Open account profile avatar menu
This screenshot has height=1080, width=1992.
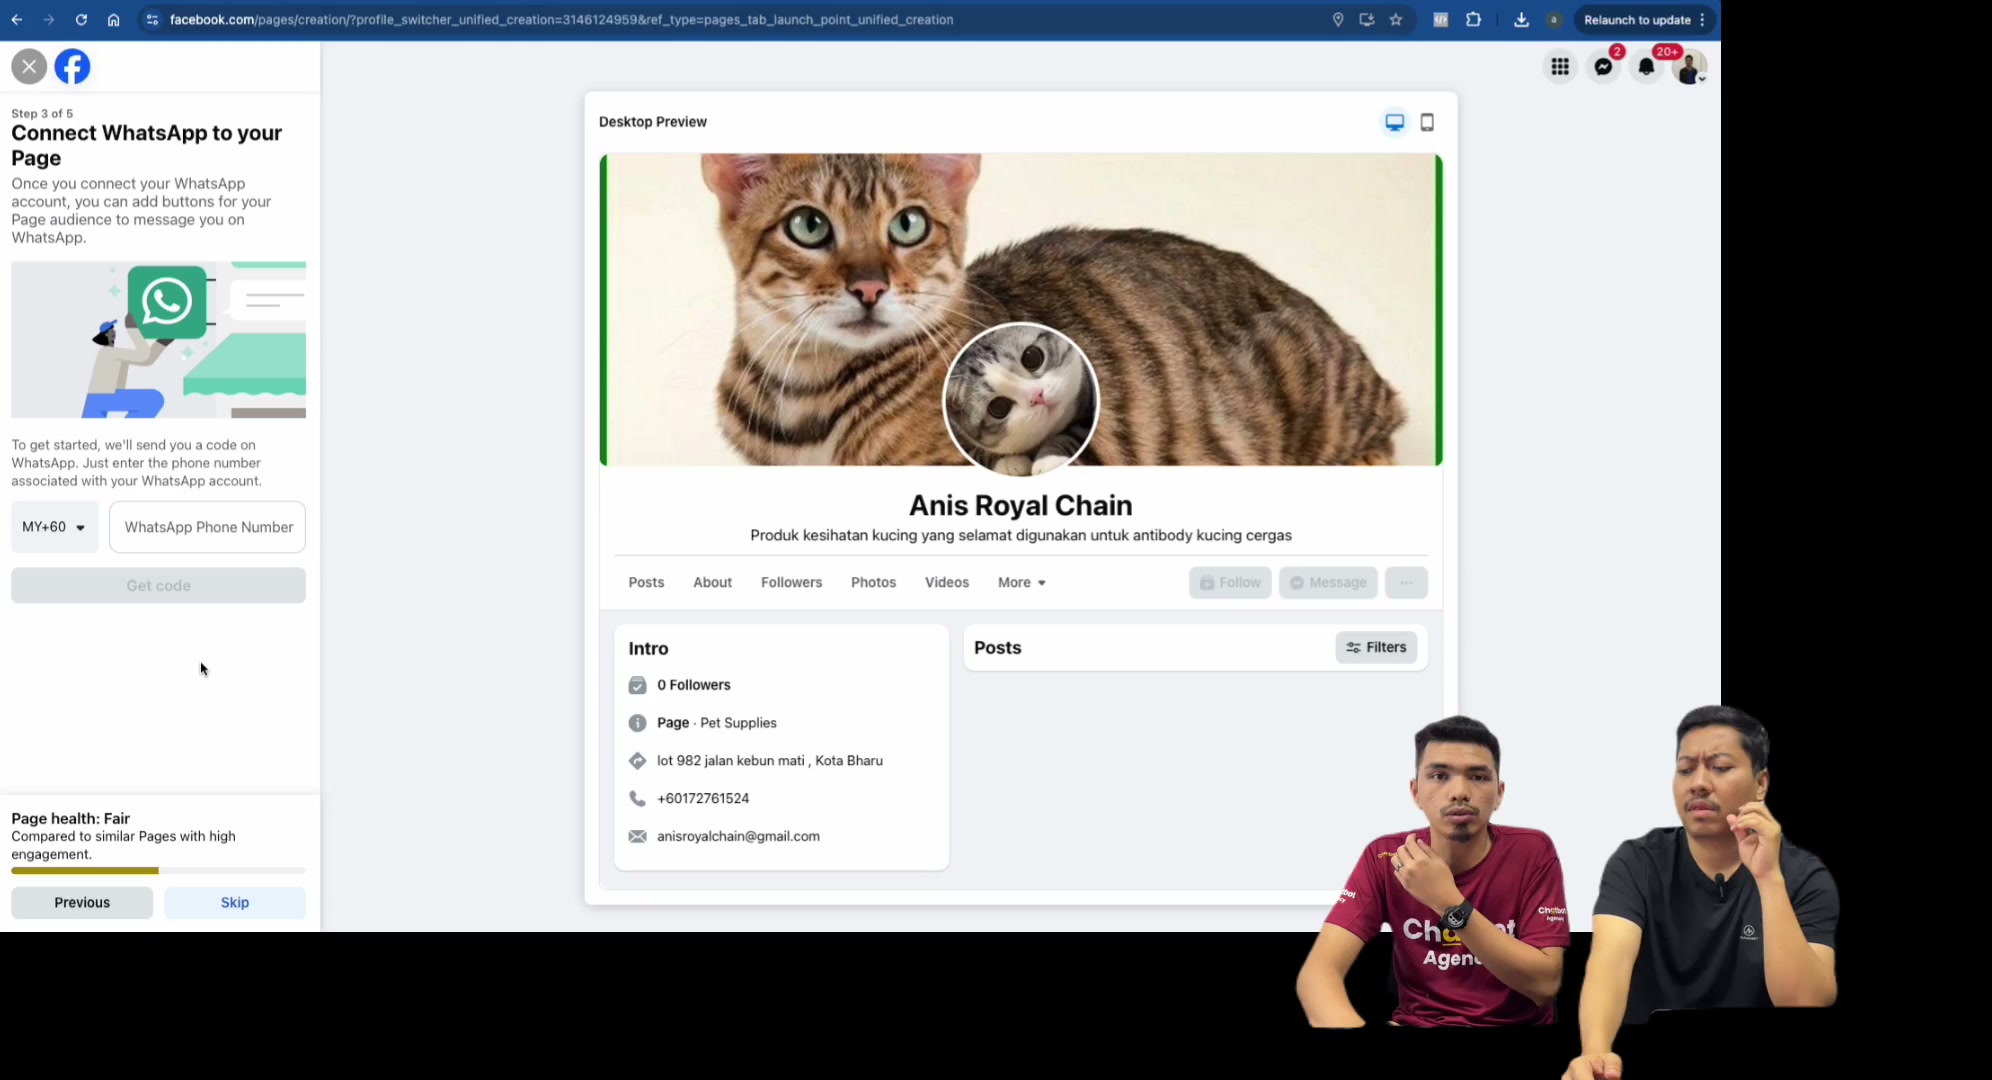pos(1689,67)
